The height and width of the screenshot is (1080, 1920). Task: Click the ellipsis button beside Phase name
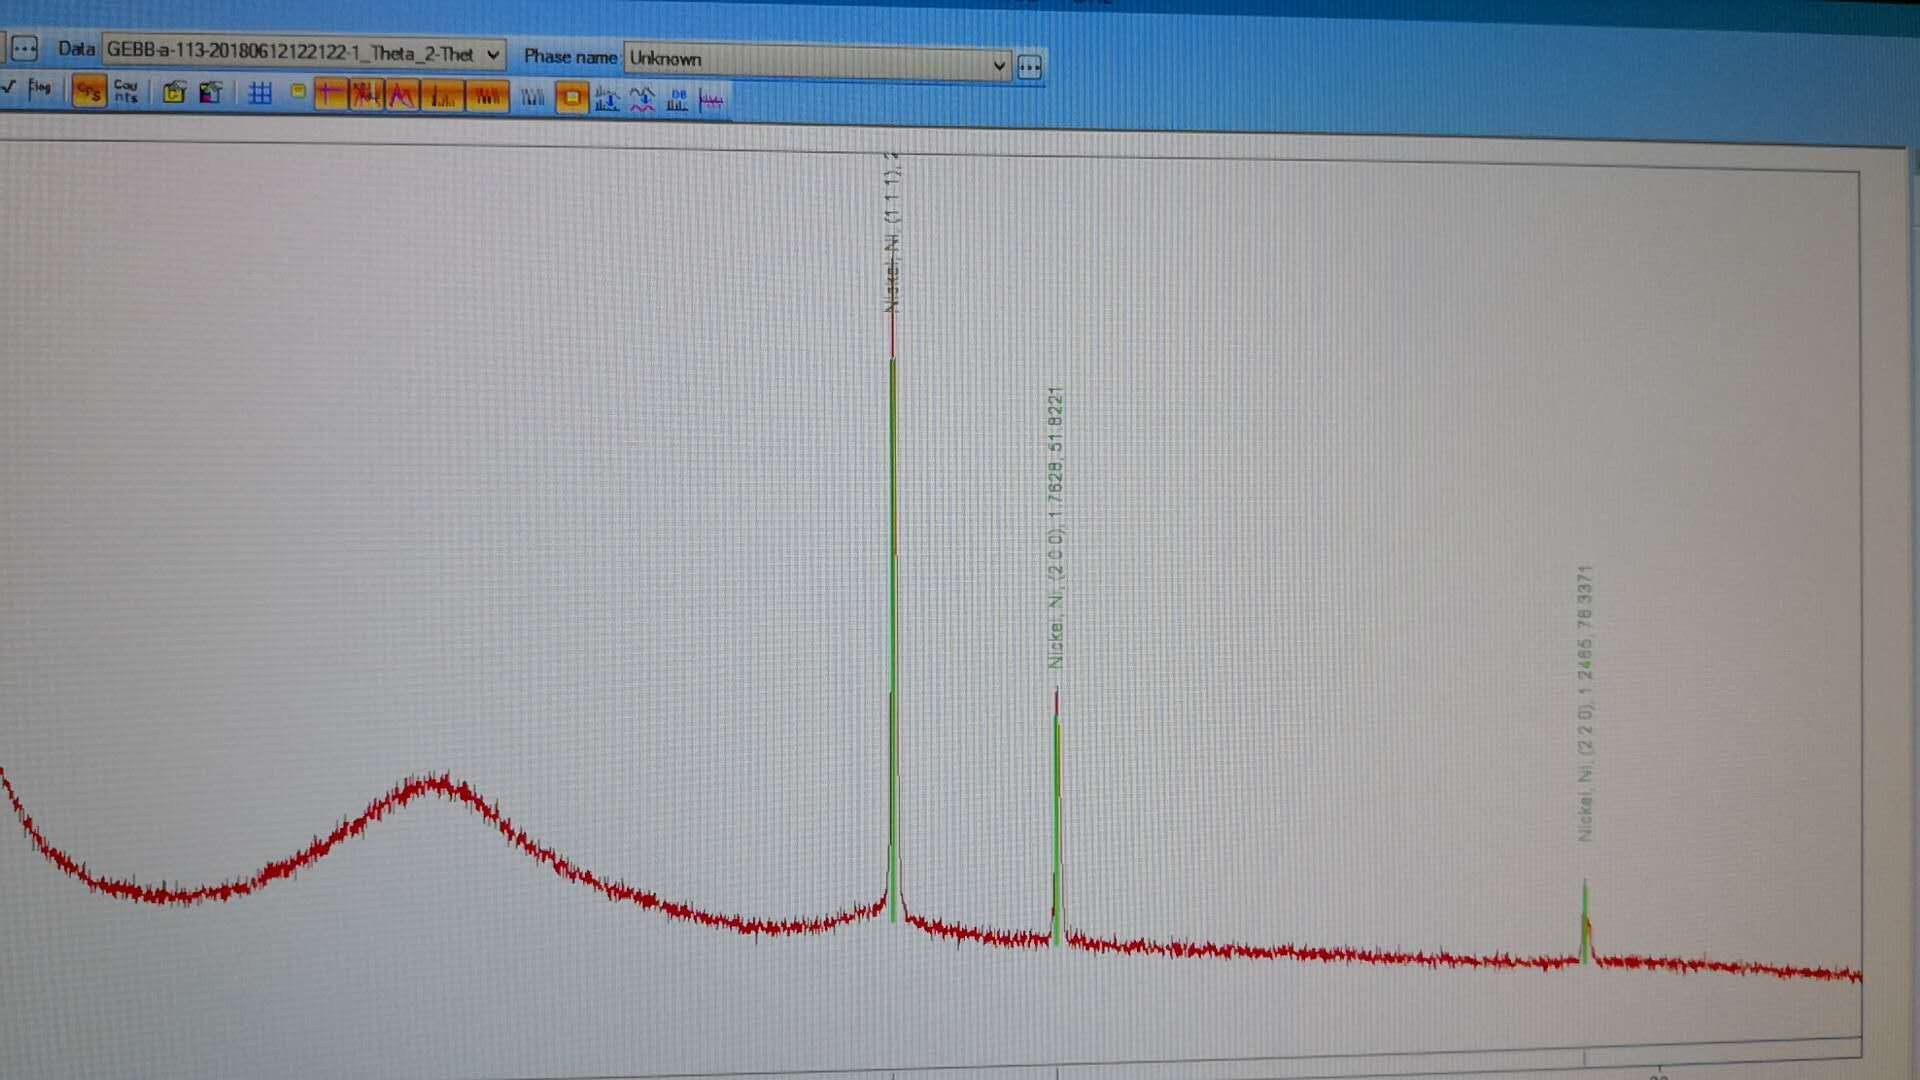pyautogui.click(x=1029, y=67)
